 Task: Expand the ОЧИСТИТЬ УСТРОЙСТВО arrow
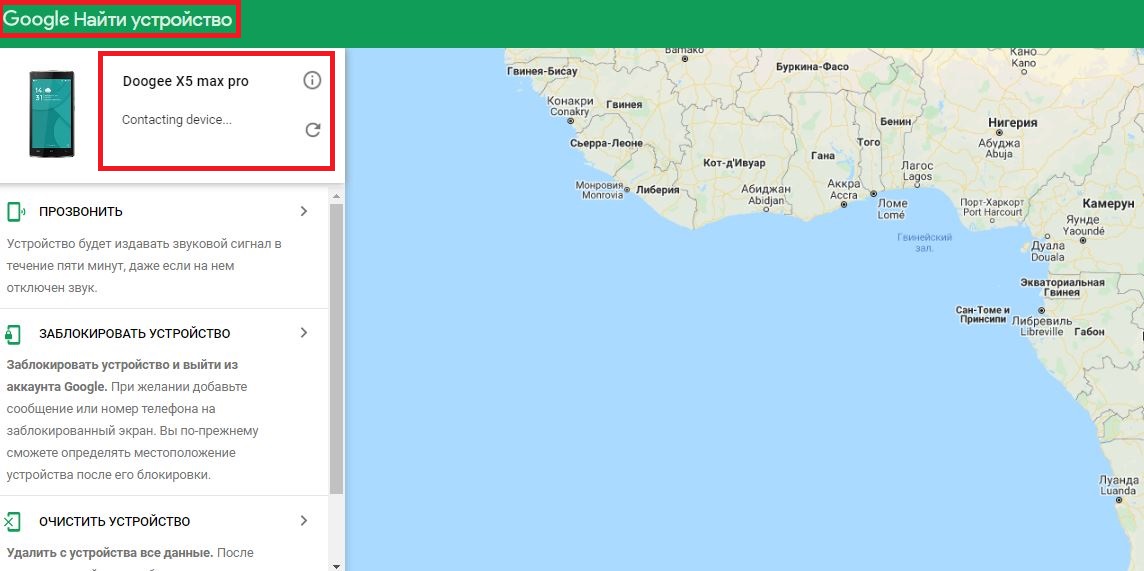coord(304,521)
